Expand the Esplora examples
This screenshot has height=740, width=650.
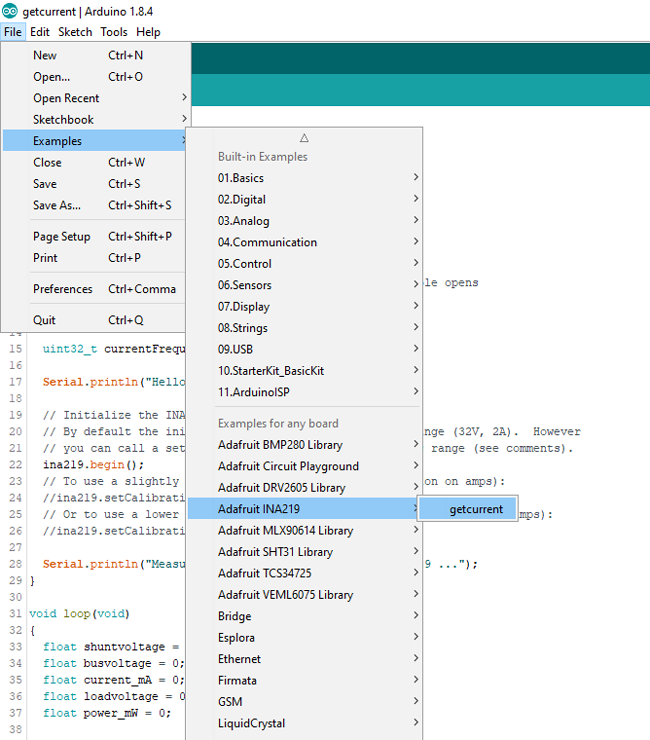tap(304, 638)
